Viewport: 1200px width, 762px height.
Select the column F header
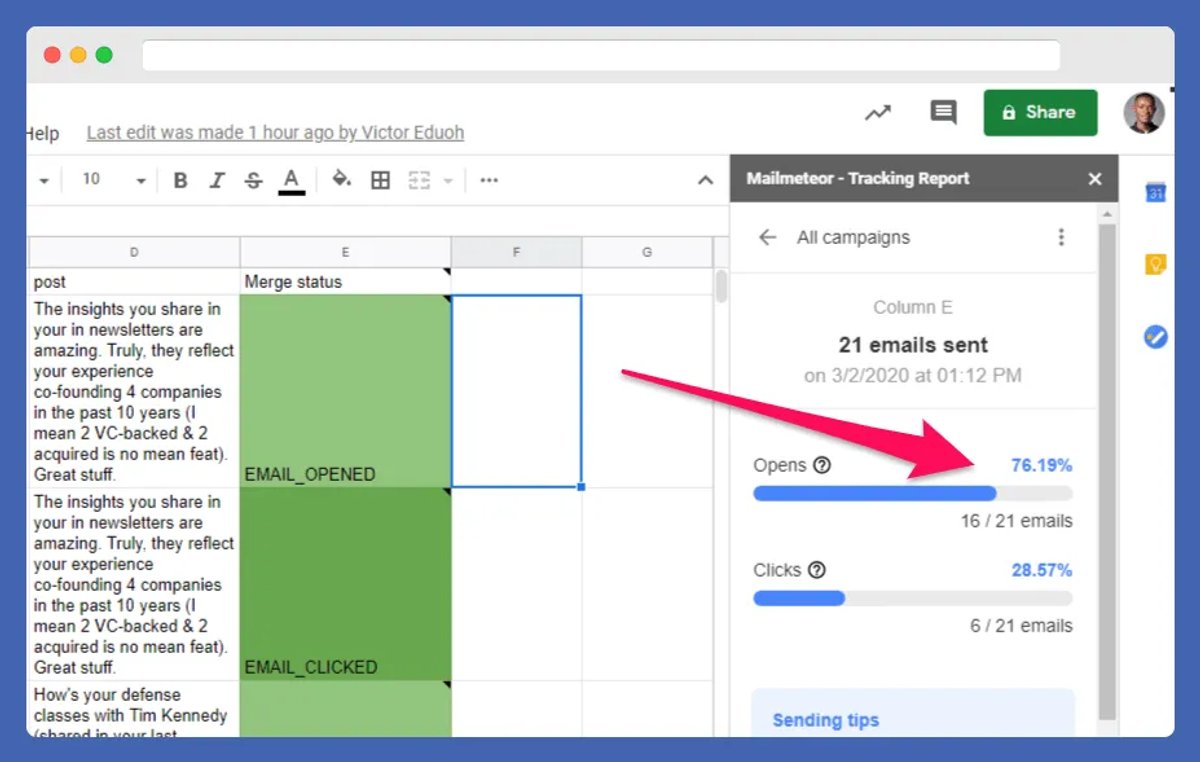[x=517, y=252]
